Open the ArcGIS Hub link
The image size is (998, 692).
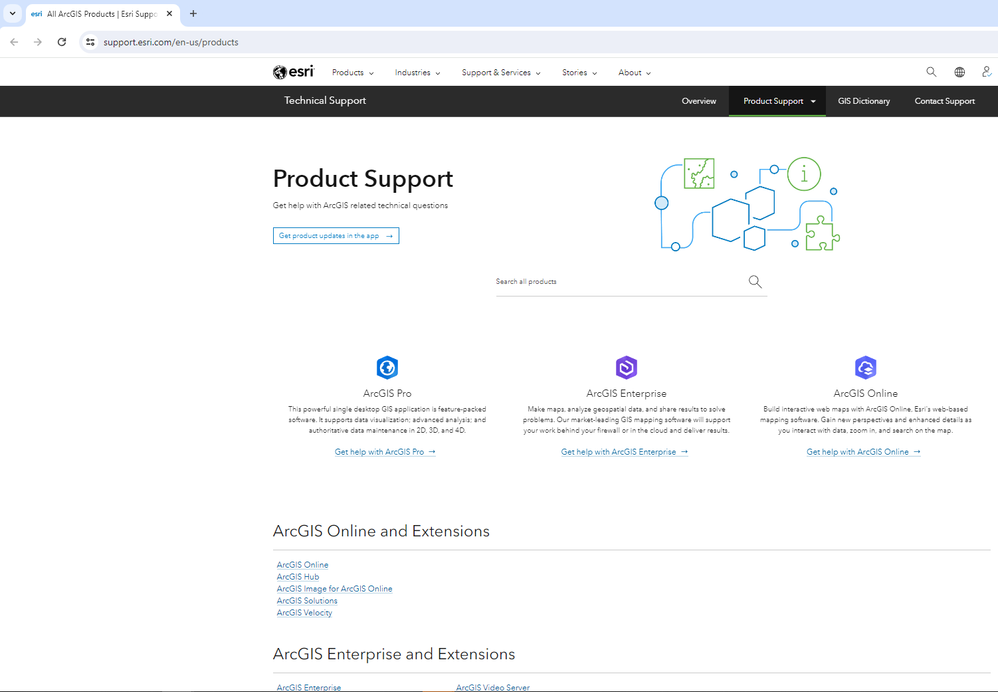298,577
